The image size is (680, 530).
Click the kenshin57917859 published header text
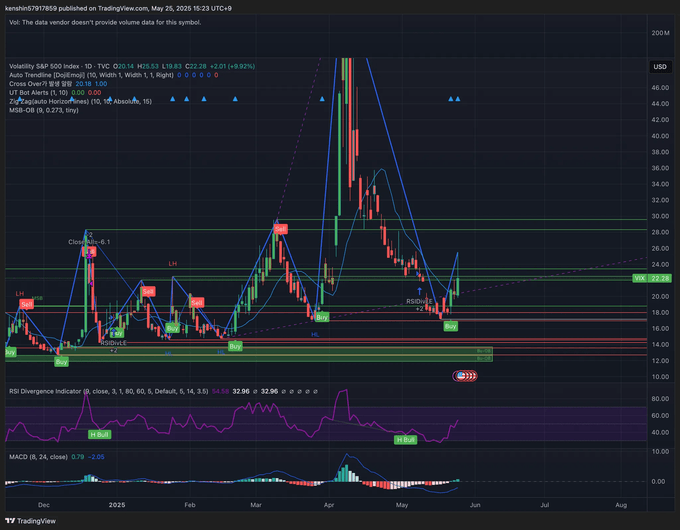pos(118,8)
